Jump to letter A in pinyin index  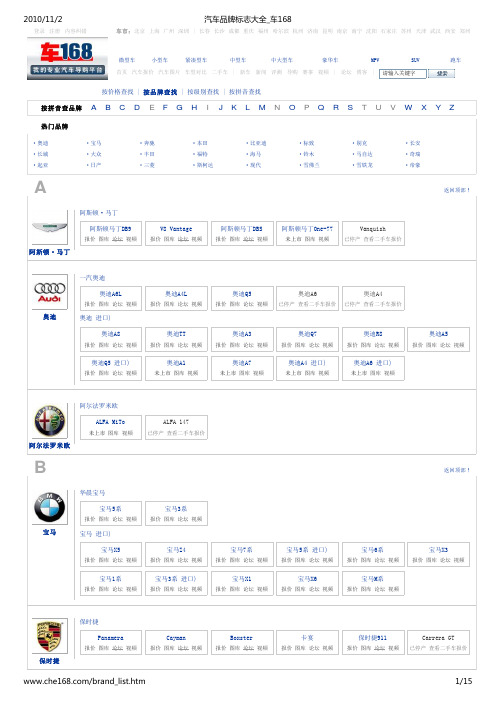[94, 107]
